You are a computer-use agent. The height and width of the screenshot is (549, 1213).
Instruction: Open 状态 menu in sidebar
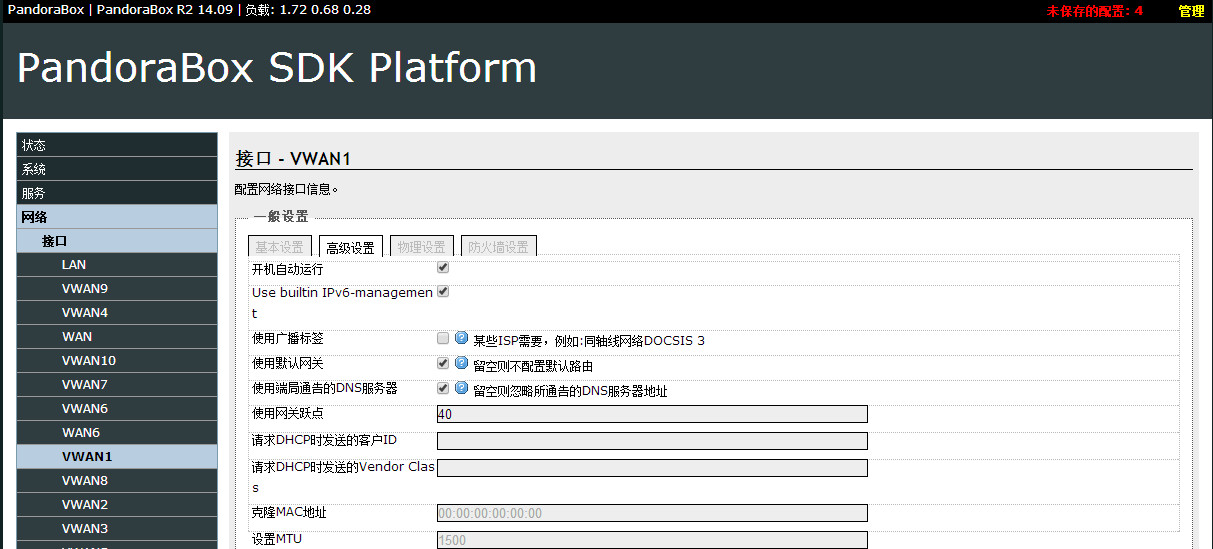tap(117, 145)
